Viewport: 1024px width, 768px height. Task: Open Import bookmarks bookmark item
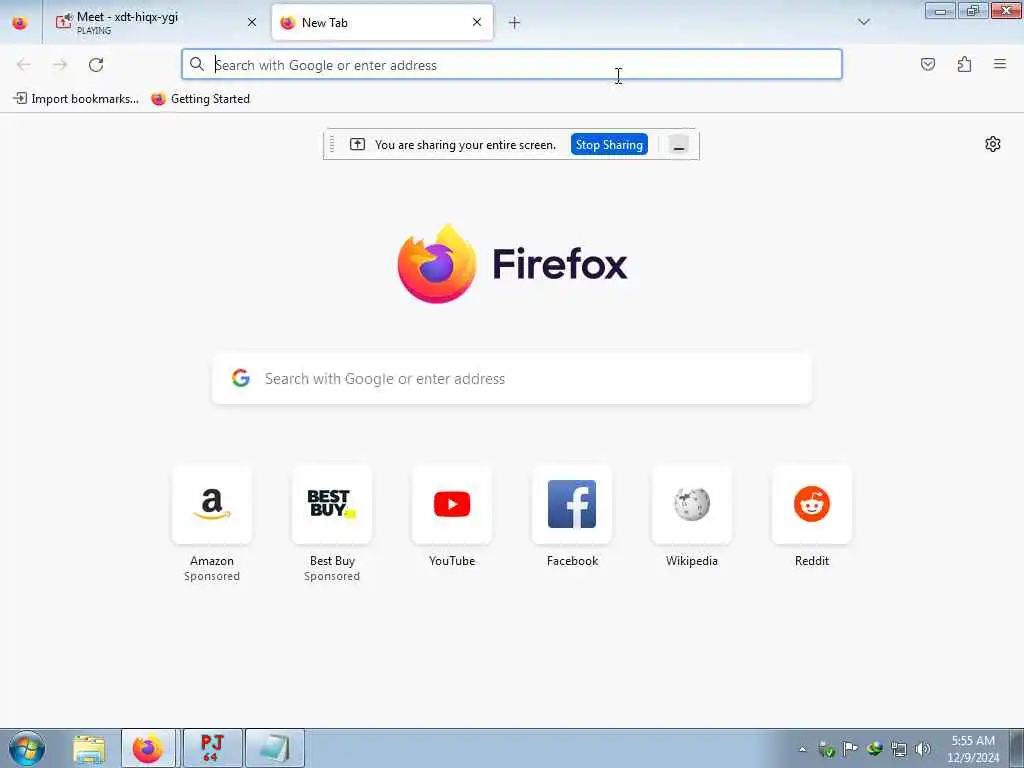click(x=76, y=99)
